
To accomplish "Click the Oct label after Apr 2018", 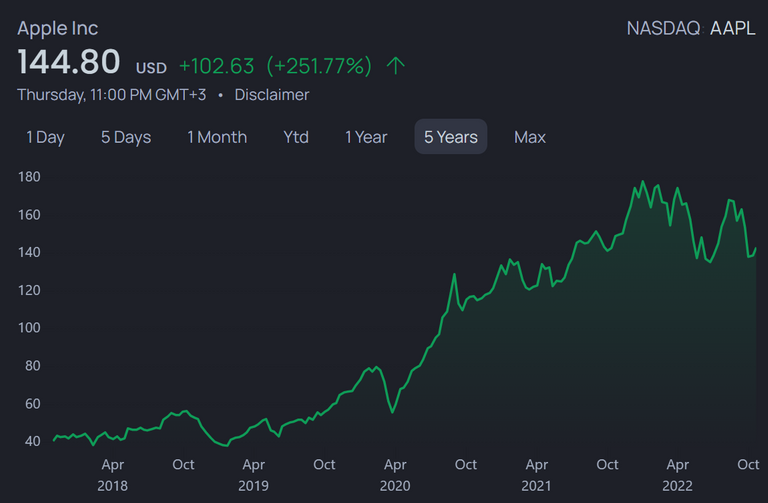I will (183, 464).
